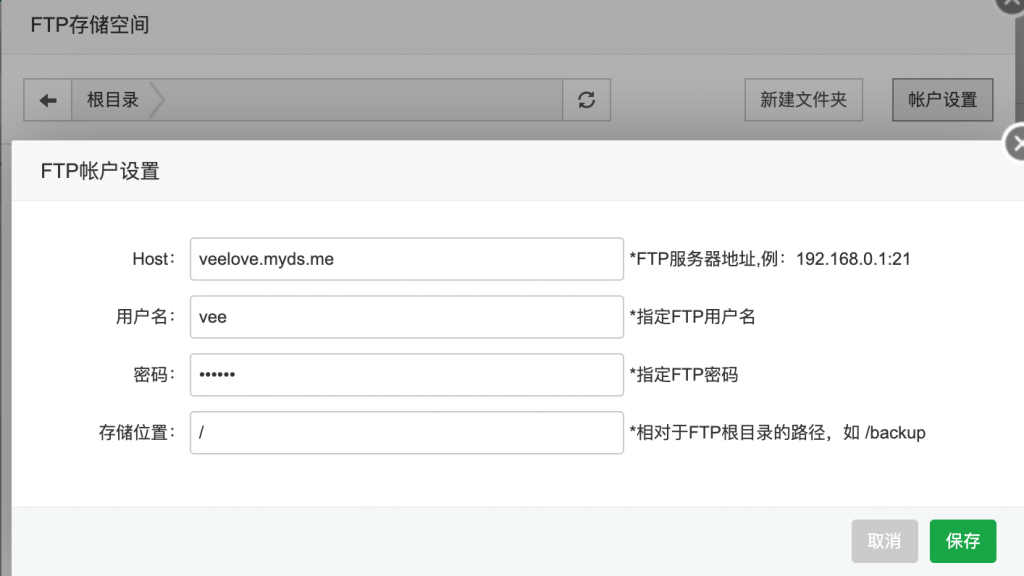Select the 密码 password field
Viewport: 1024px width, 576px height.
406,375
